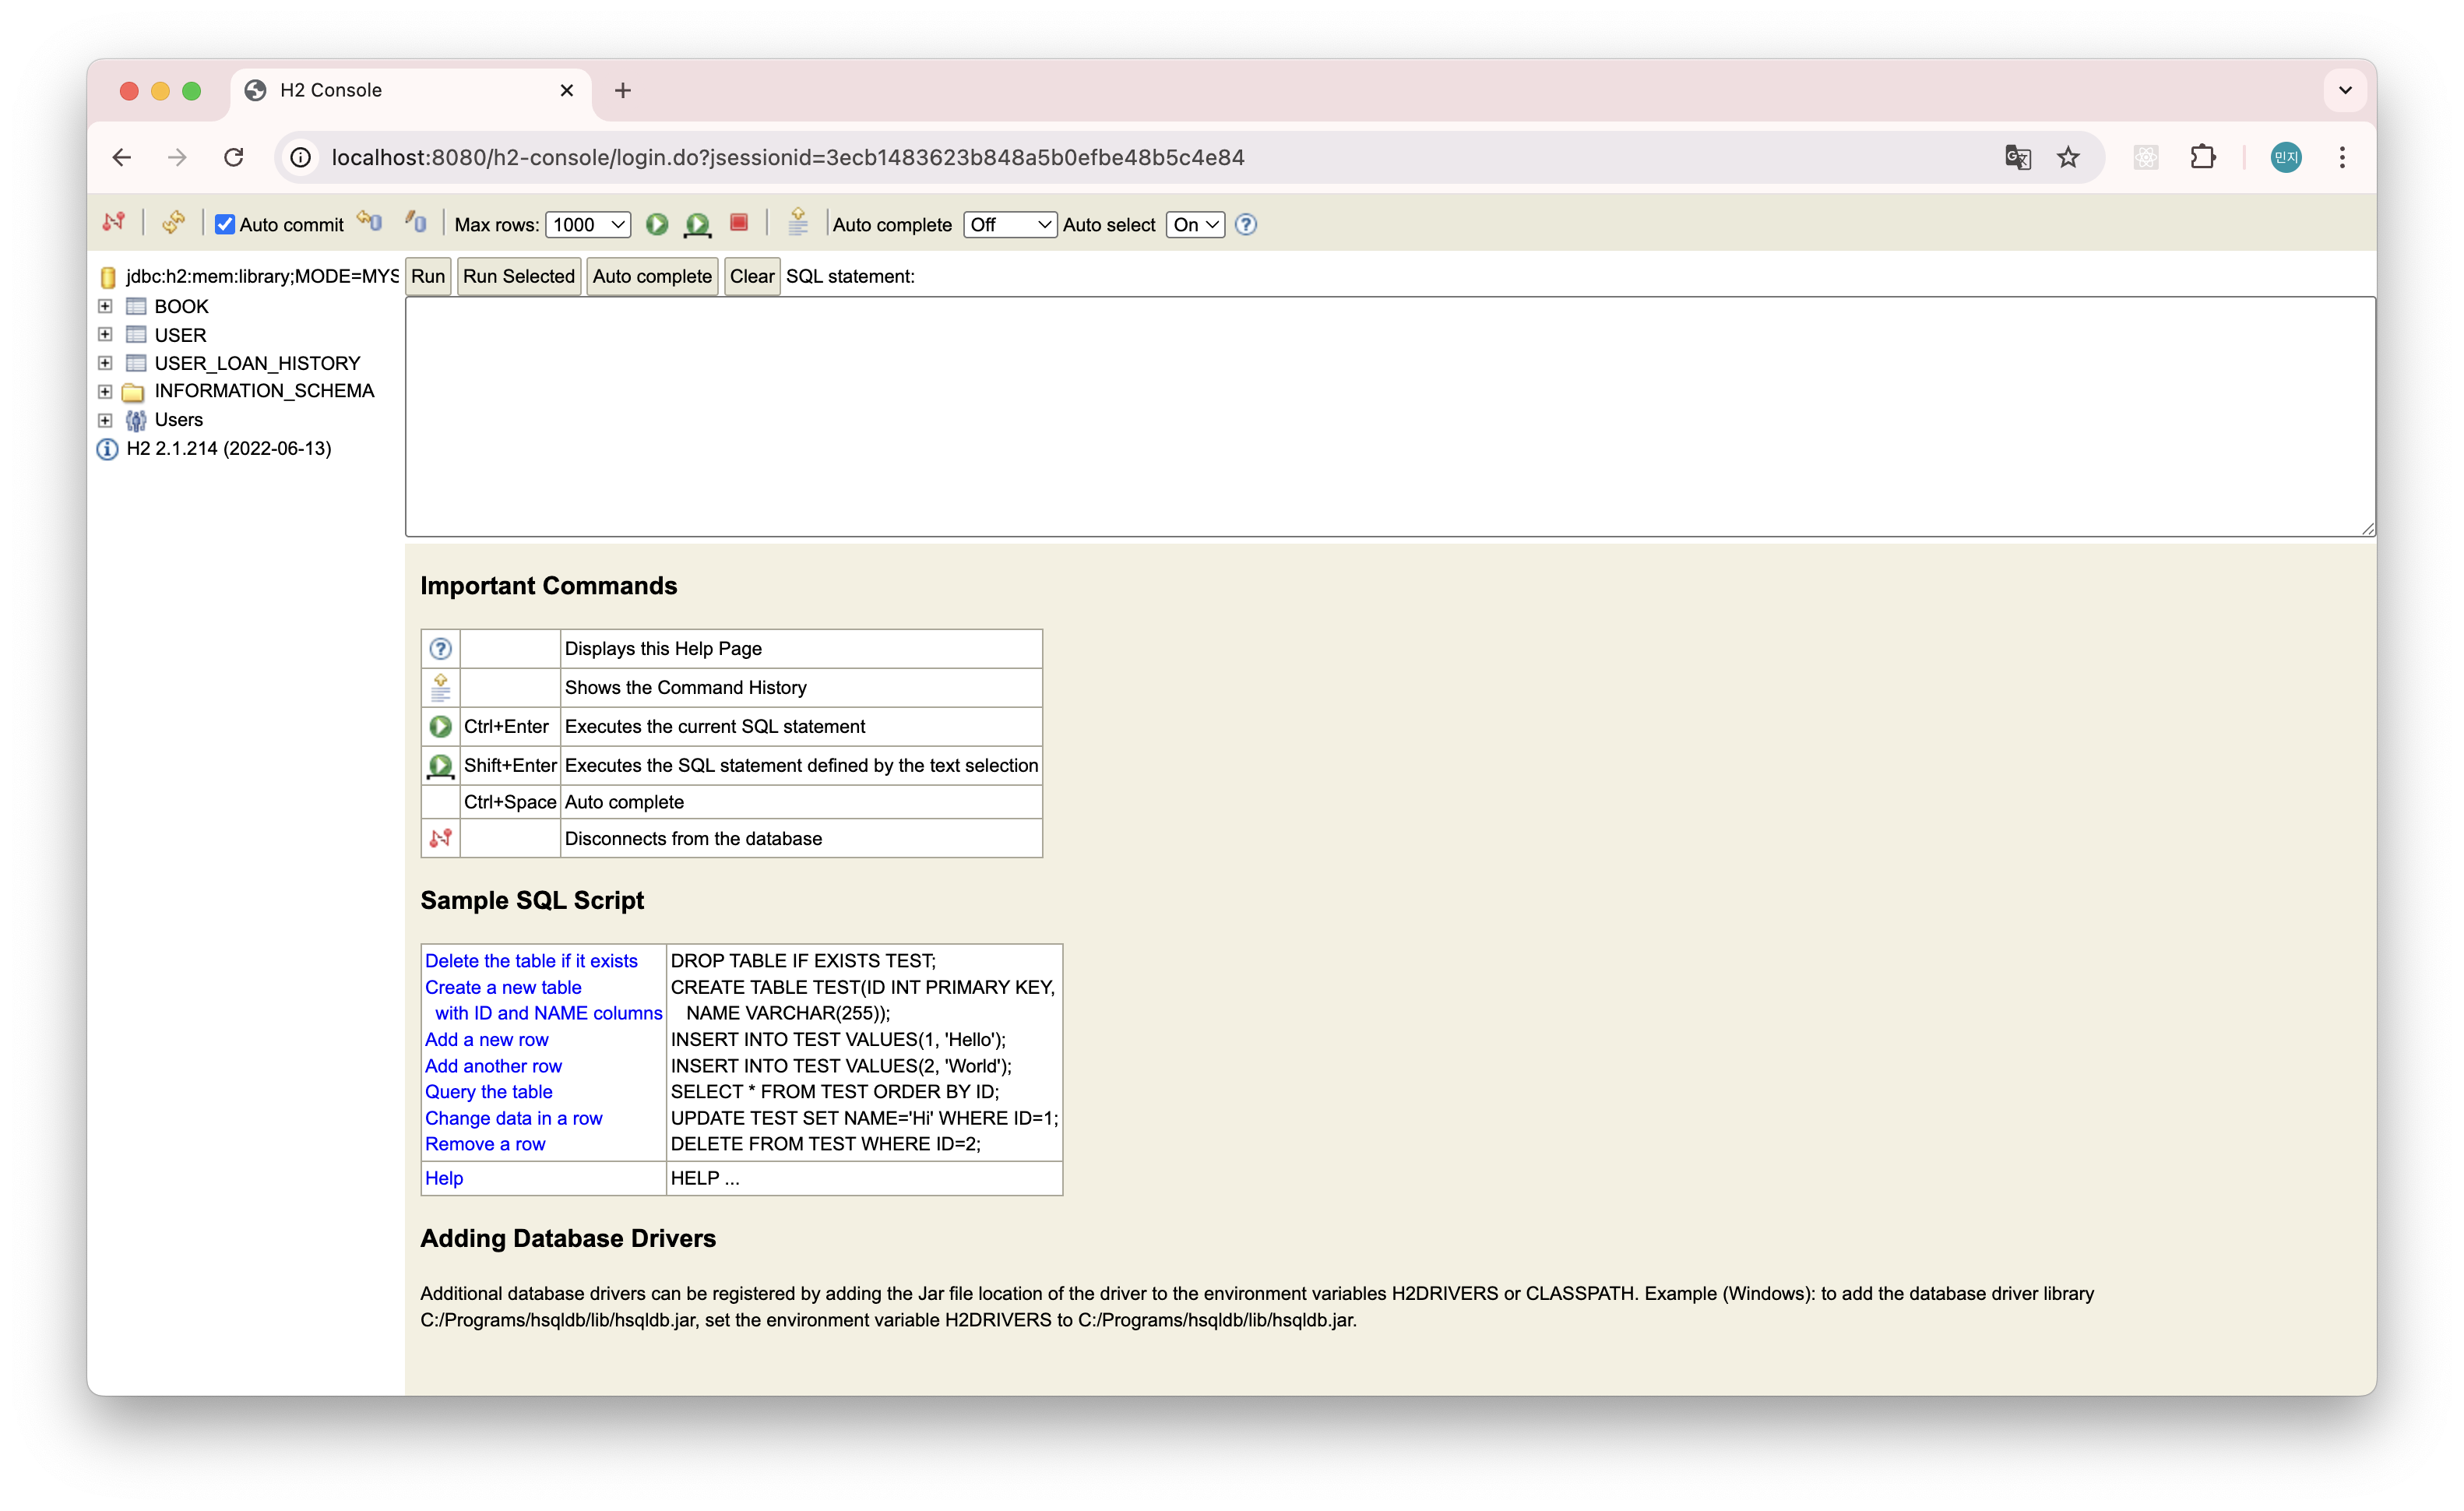
Task: Click the Help icon in Important Commands table
Action: coord(440,648)
